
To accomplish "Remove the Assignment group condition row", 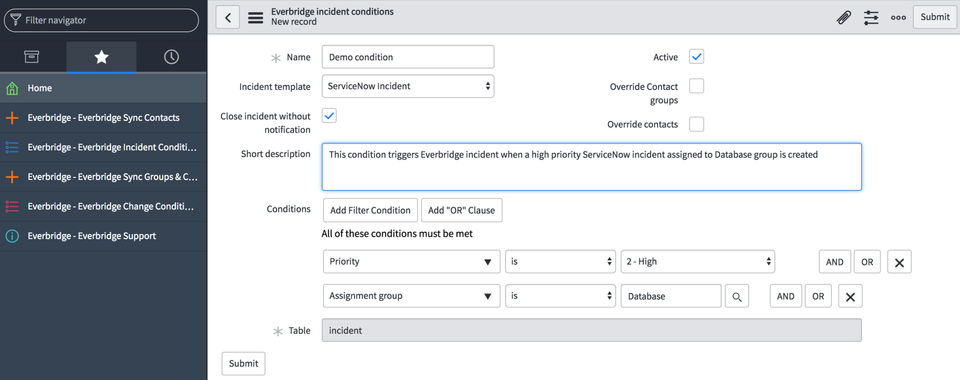I will click(850, 296).
